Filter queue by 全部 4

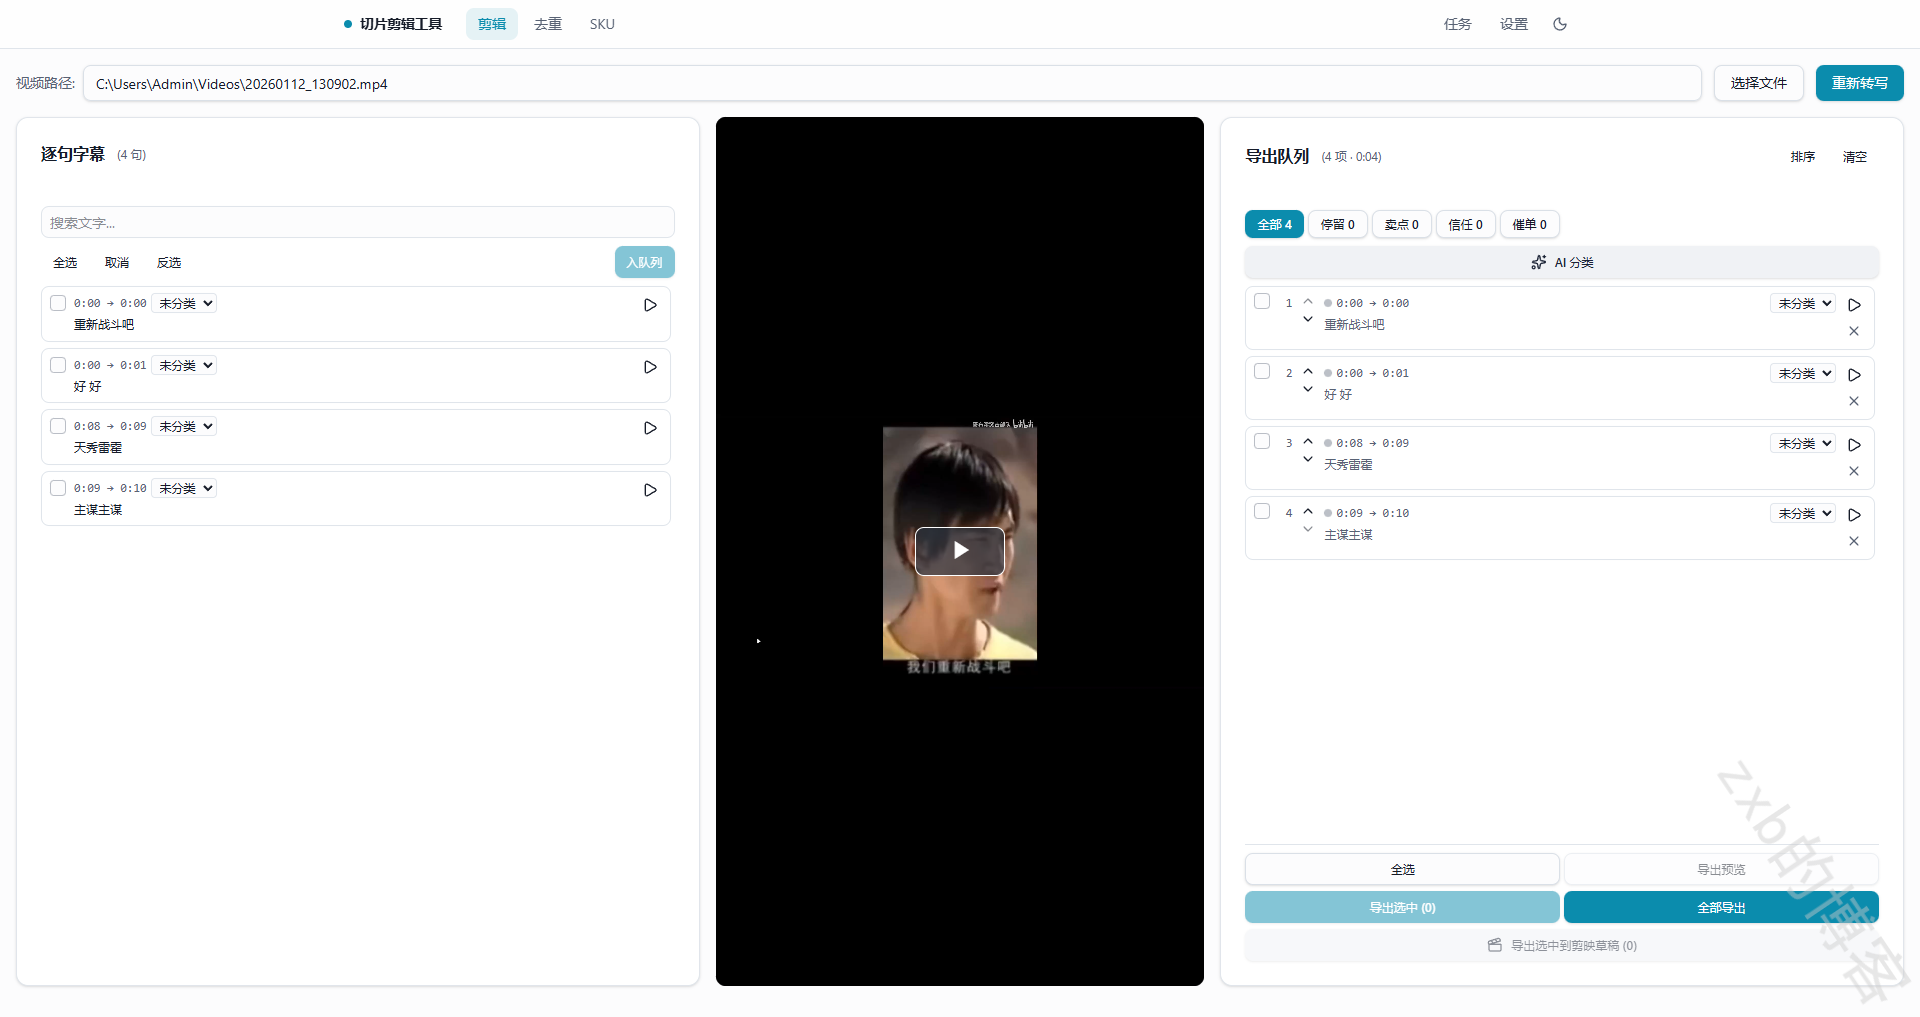pos(1274,224)
